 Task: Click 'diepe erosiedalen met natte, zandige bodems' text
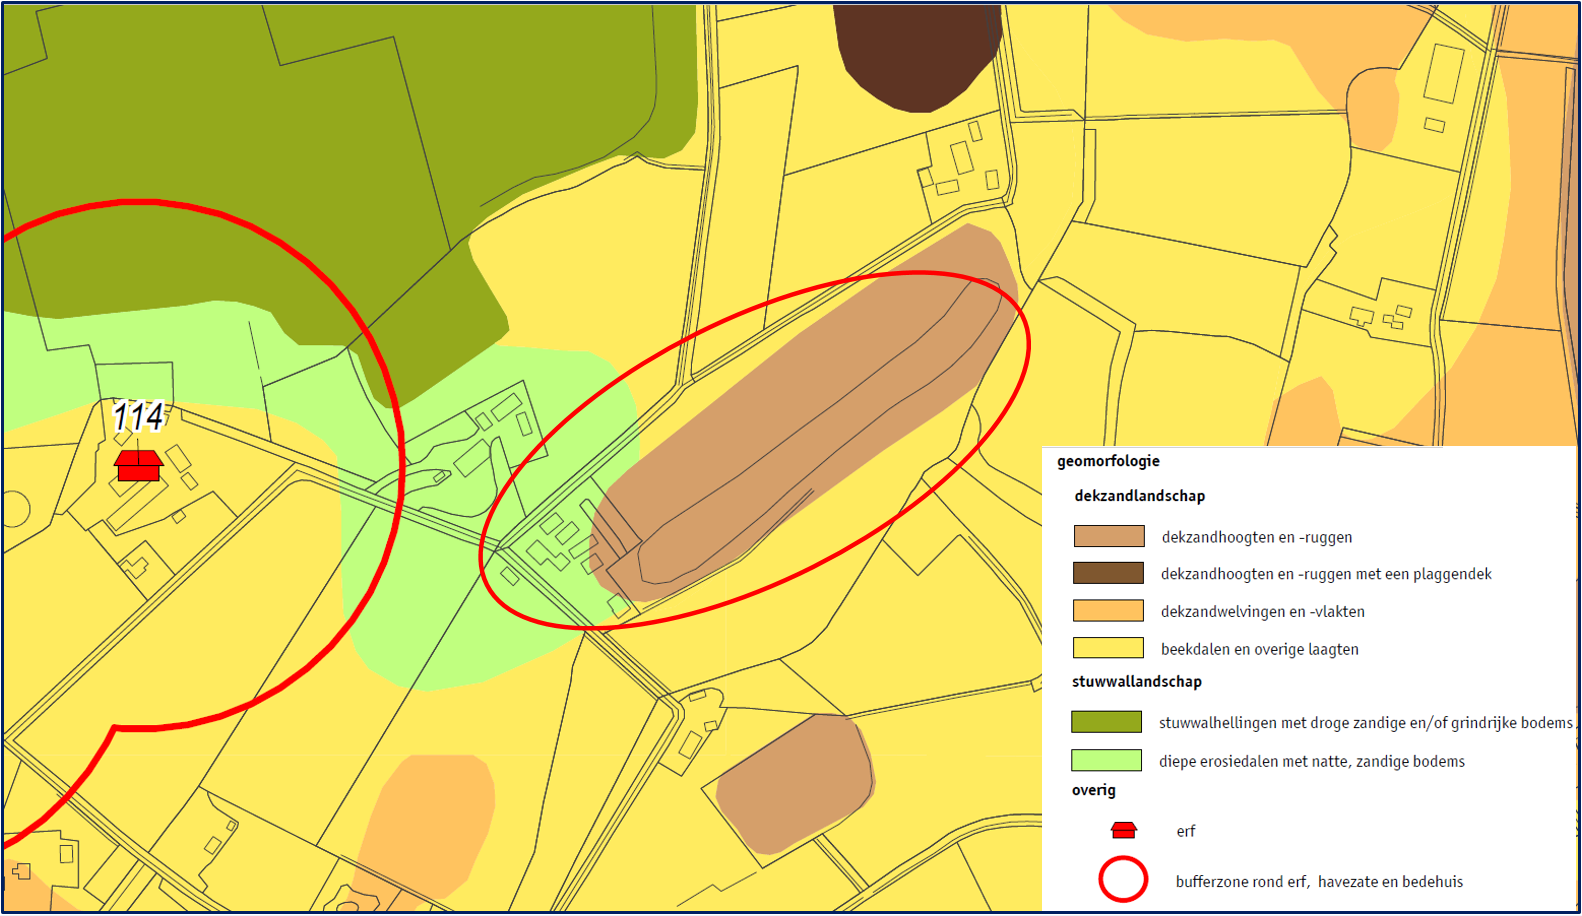tap(1311, 762)
